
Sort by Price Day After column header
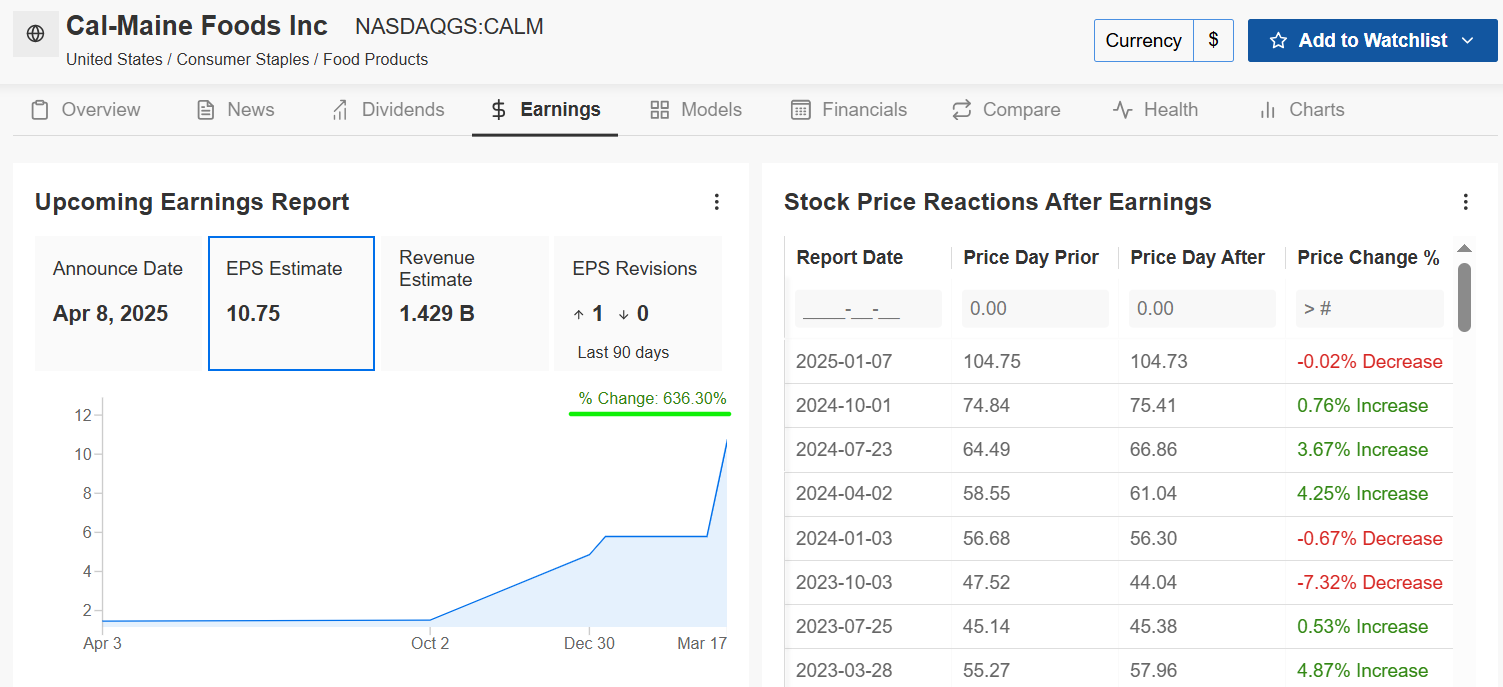coord(1197,258)
